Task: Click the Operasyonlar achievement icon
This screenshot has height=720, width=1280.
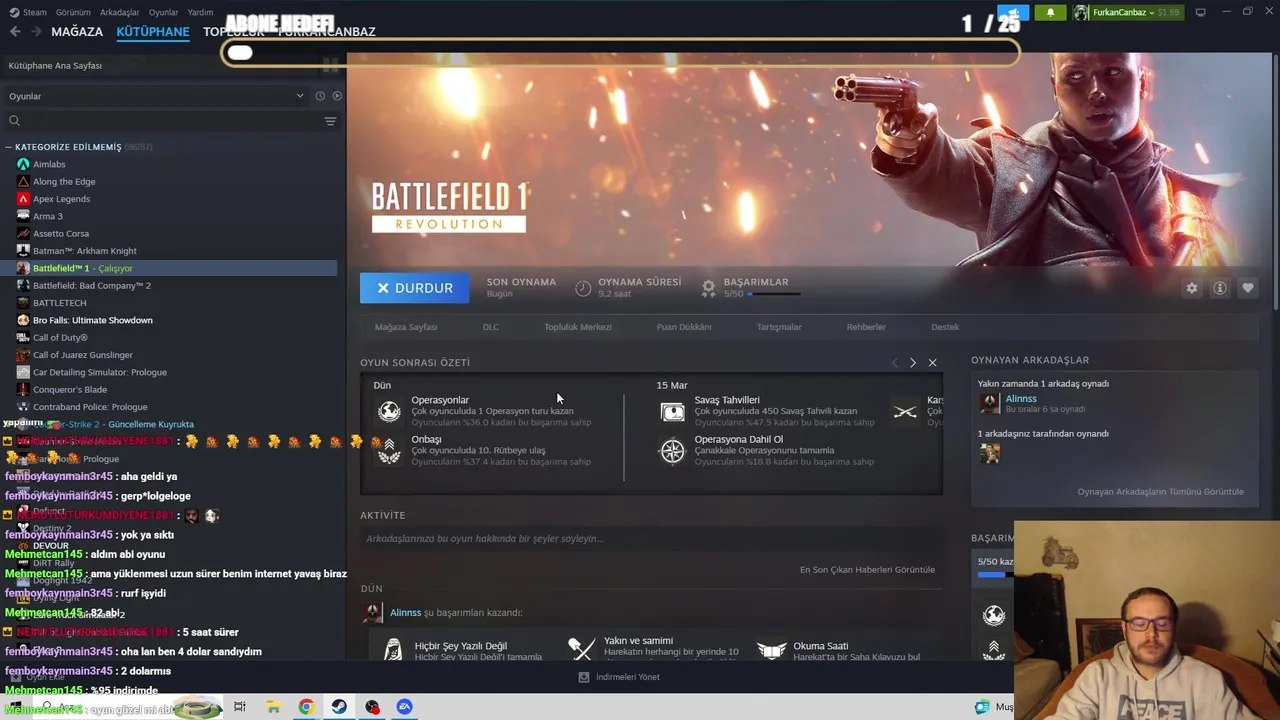Action: tap(389, 411)
